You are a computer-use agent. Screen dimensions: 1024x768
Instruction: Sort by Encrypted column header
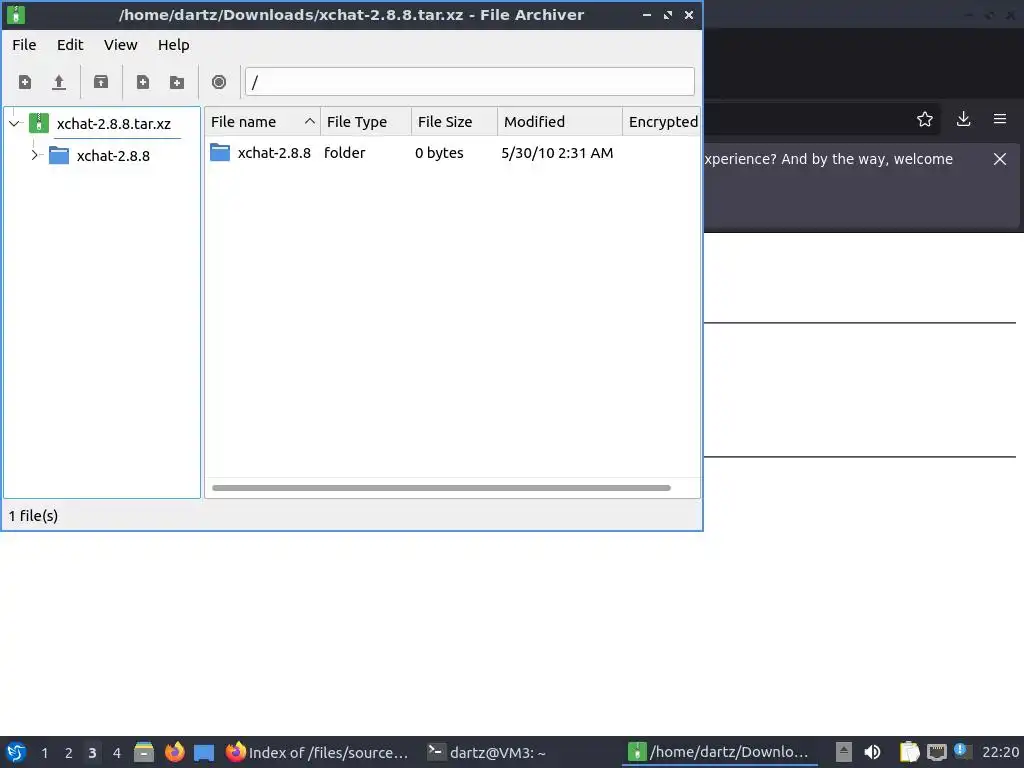(662, 122)
